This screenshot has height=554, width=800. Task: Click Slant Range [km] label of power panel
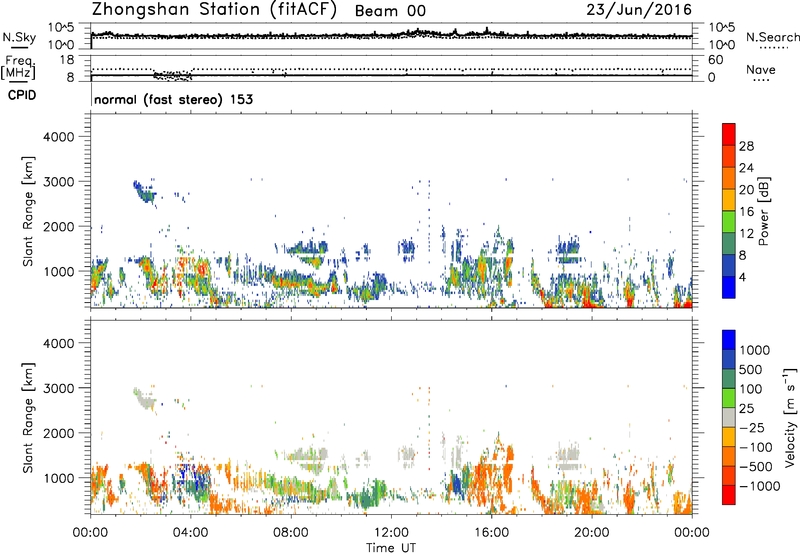(x=28, y=211)
